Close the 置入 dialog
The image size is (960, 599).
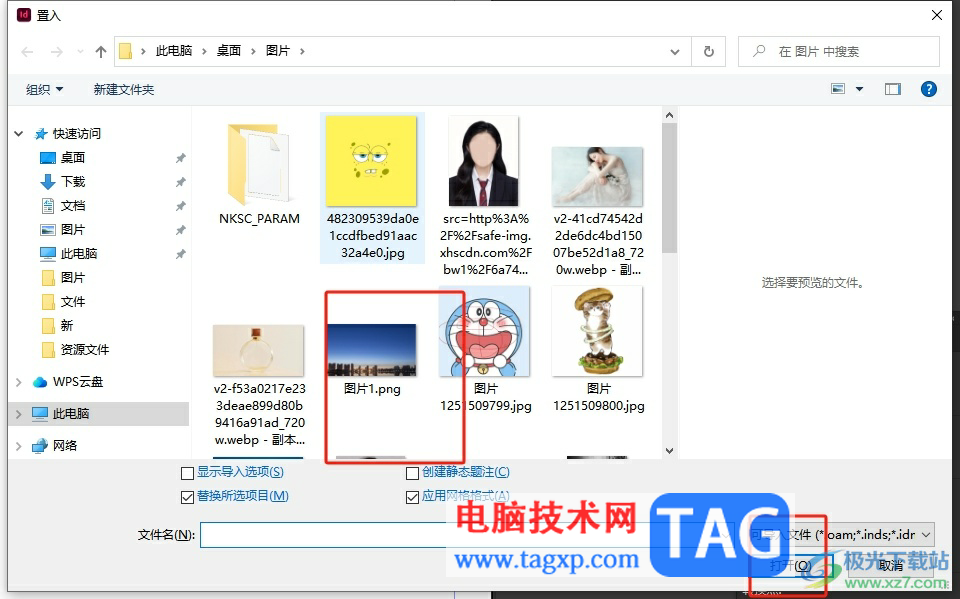click(x=937, y=15)
